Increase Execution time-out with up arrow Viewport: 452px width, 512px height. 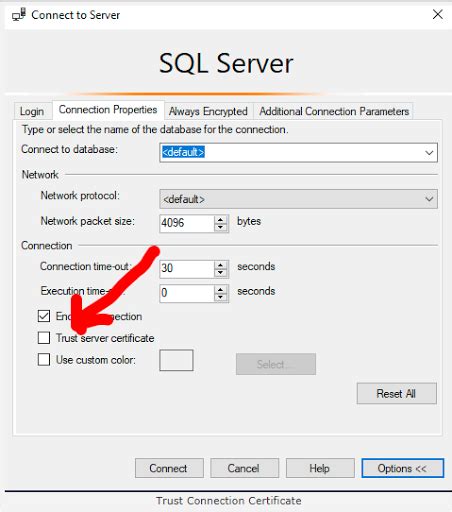coord(220,289)
